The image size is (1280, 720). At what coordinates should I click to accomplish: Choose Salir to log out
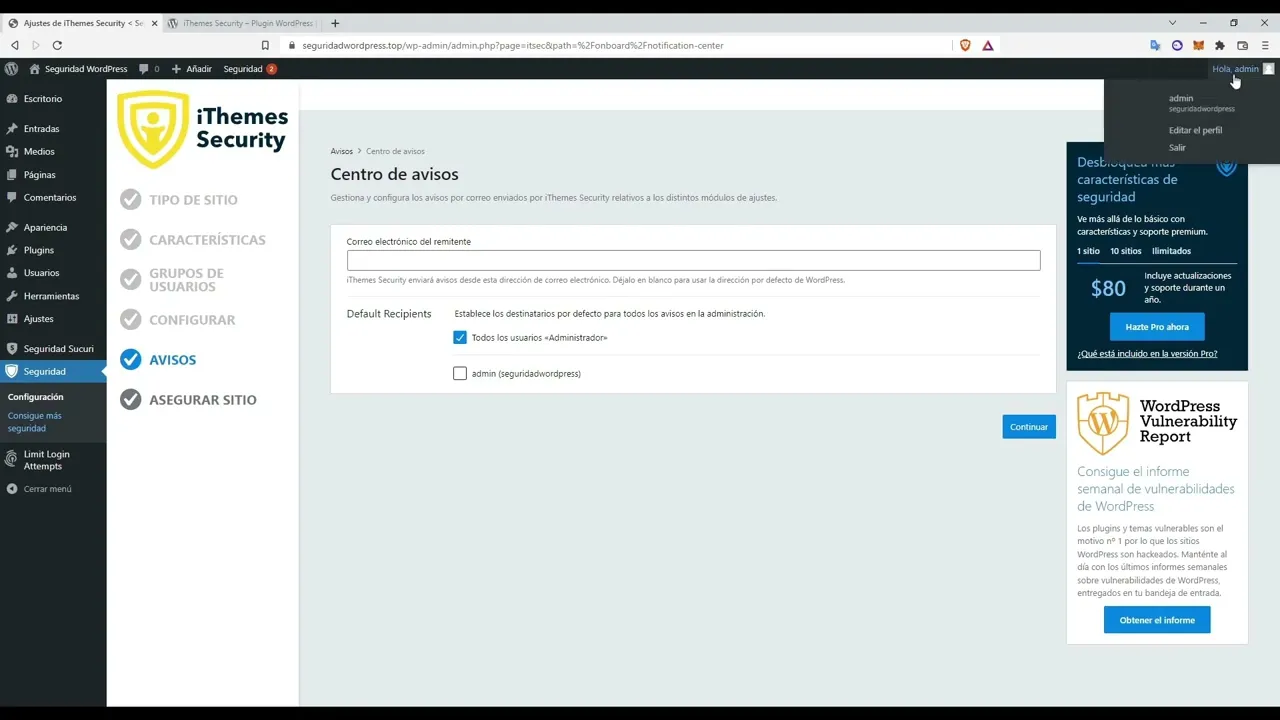pos(1177,148)
